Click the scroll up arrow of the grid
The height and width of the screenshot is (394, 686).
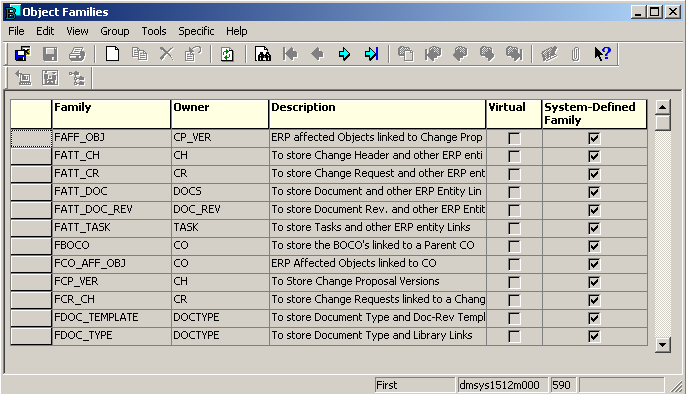coord(663,107)
